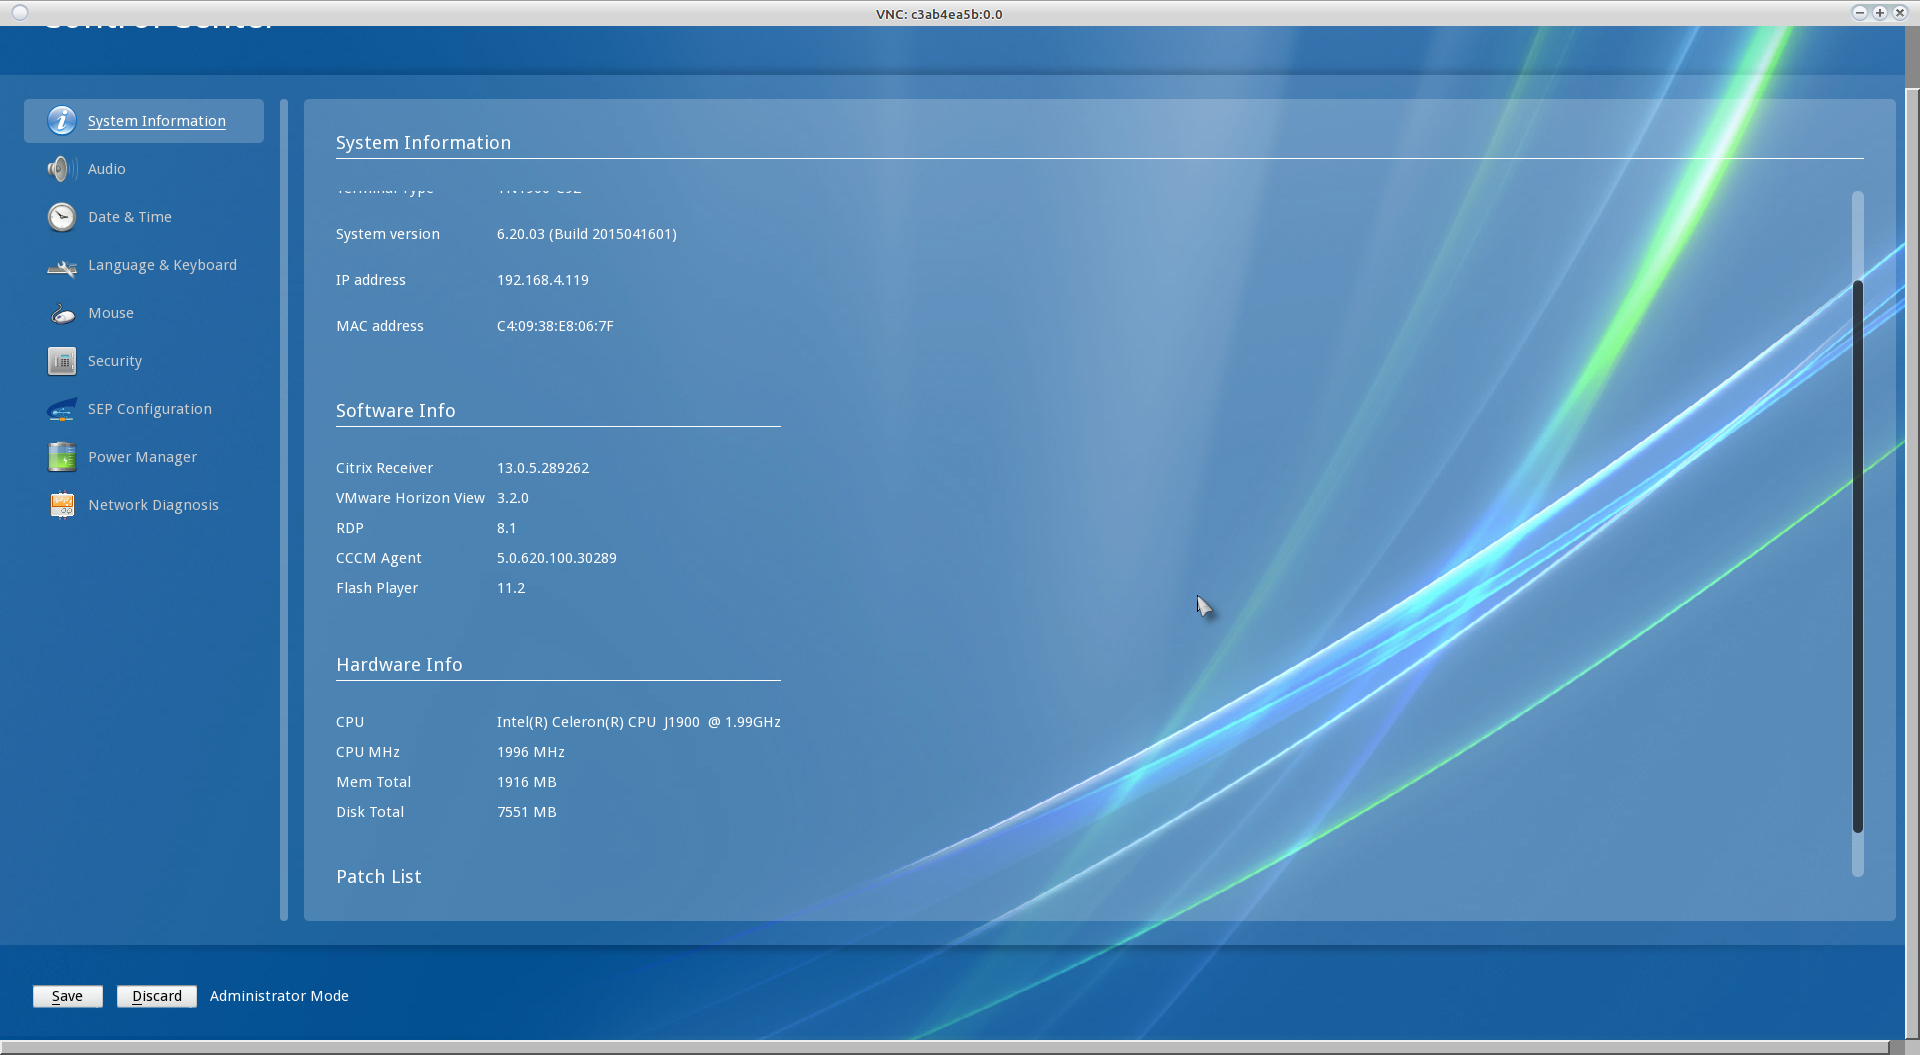Click the Software Info heading
Image resolution: width=1920 pixels, height=1055 pixels.
(x=396, y=411)
